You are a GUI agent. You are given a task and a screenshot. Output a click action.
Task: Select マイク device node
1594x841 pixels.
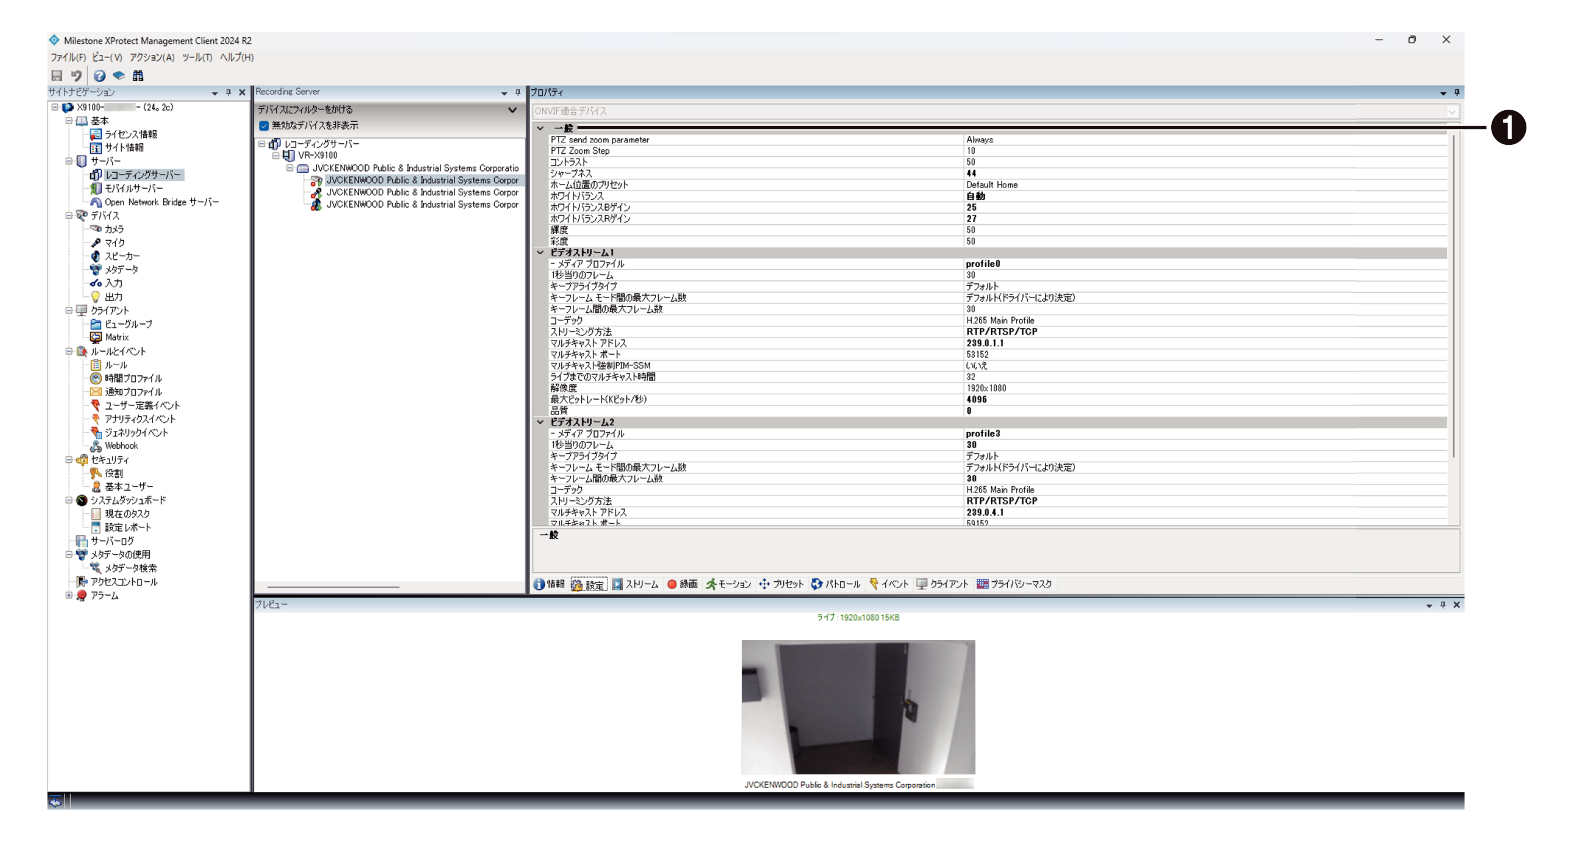[114, 243]
